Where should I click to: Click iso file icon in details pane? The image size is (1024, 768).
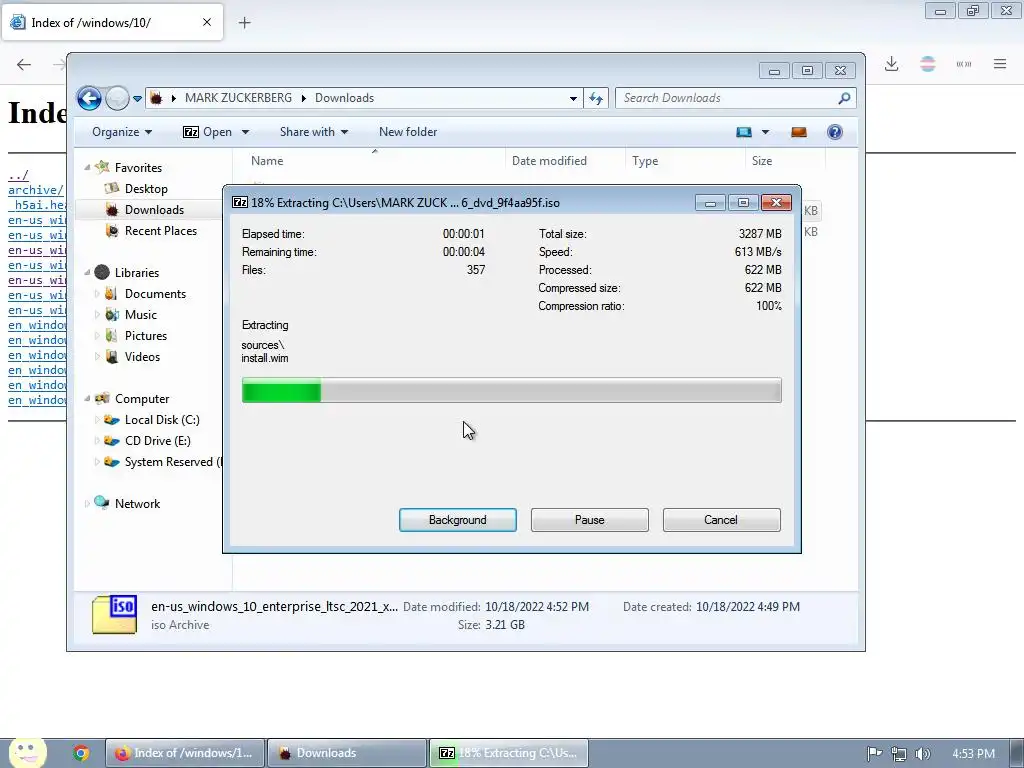pyautogui.click(x=114, y=615)
